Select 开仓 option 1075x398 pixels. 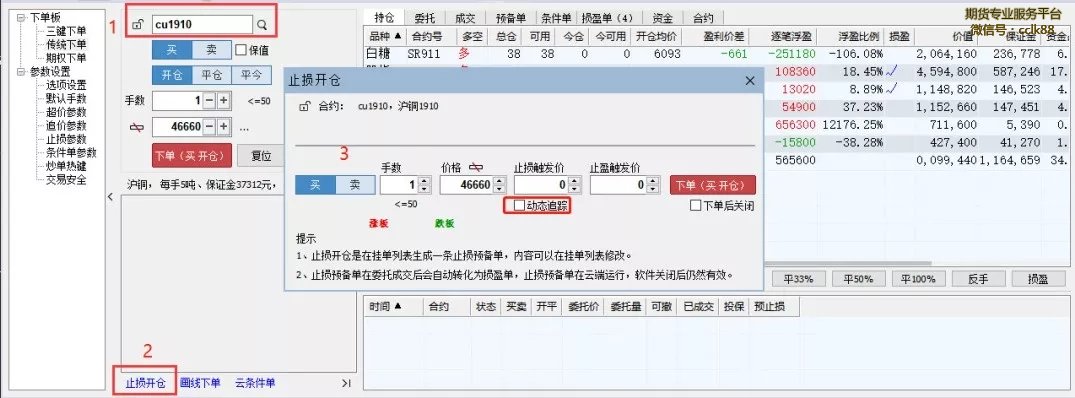pyautogui.click(x=172, y=76)
